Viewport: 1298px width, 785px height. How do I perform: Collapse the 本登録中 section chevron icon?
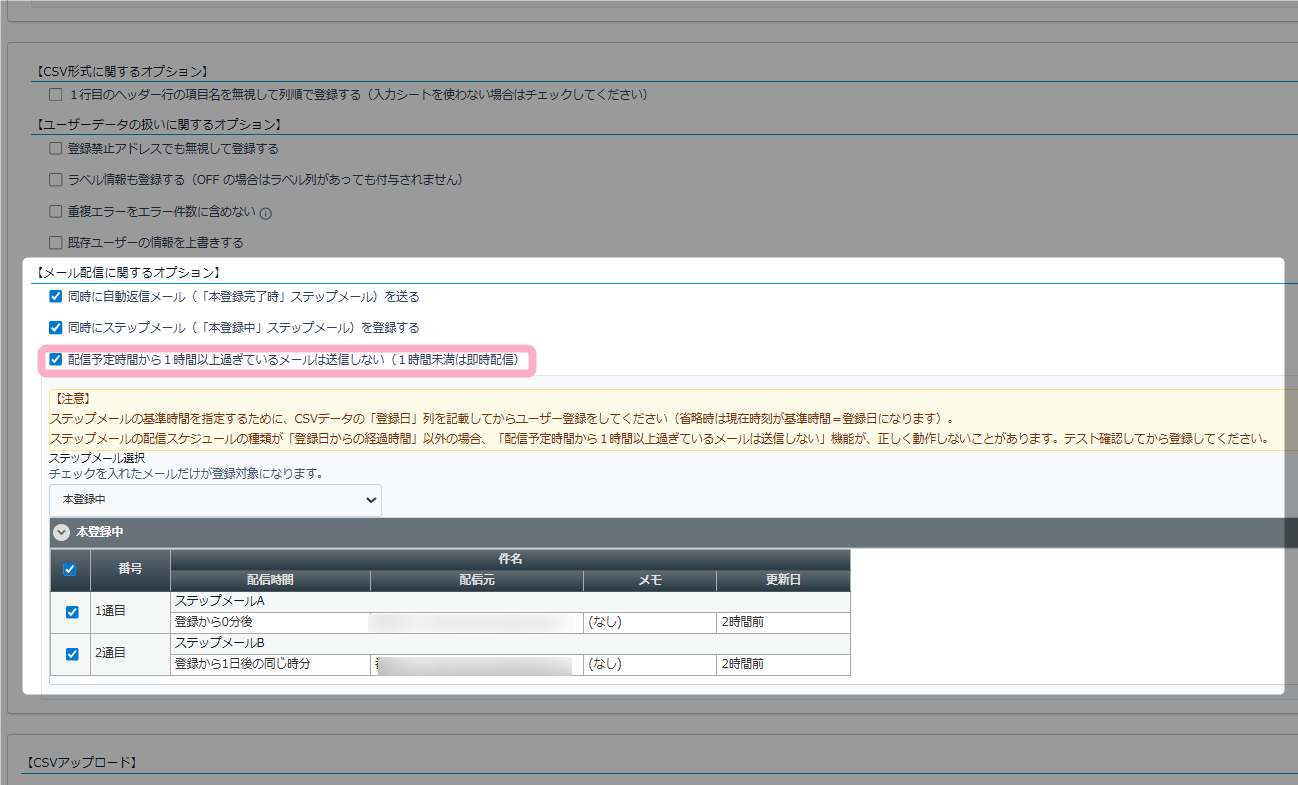(x=61, y=533)
